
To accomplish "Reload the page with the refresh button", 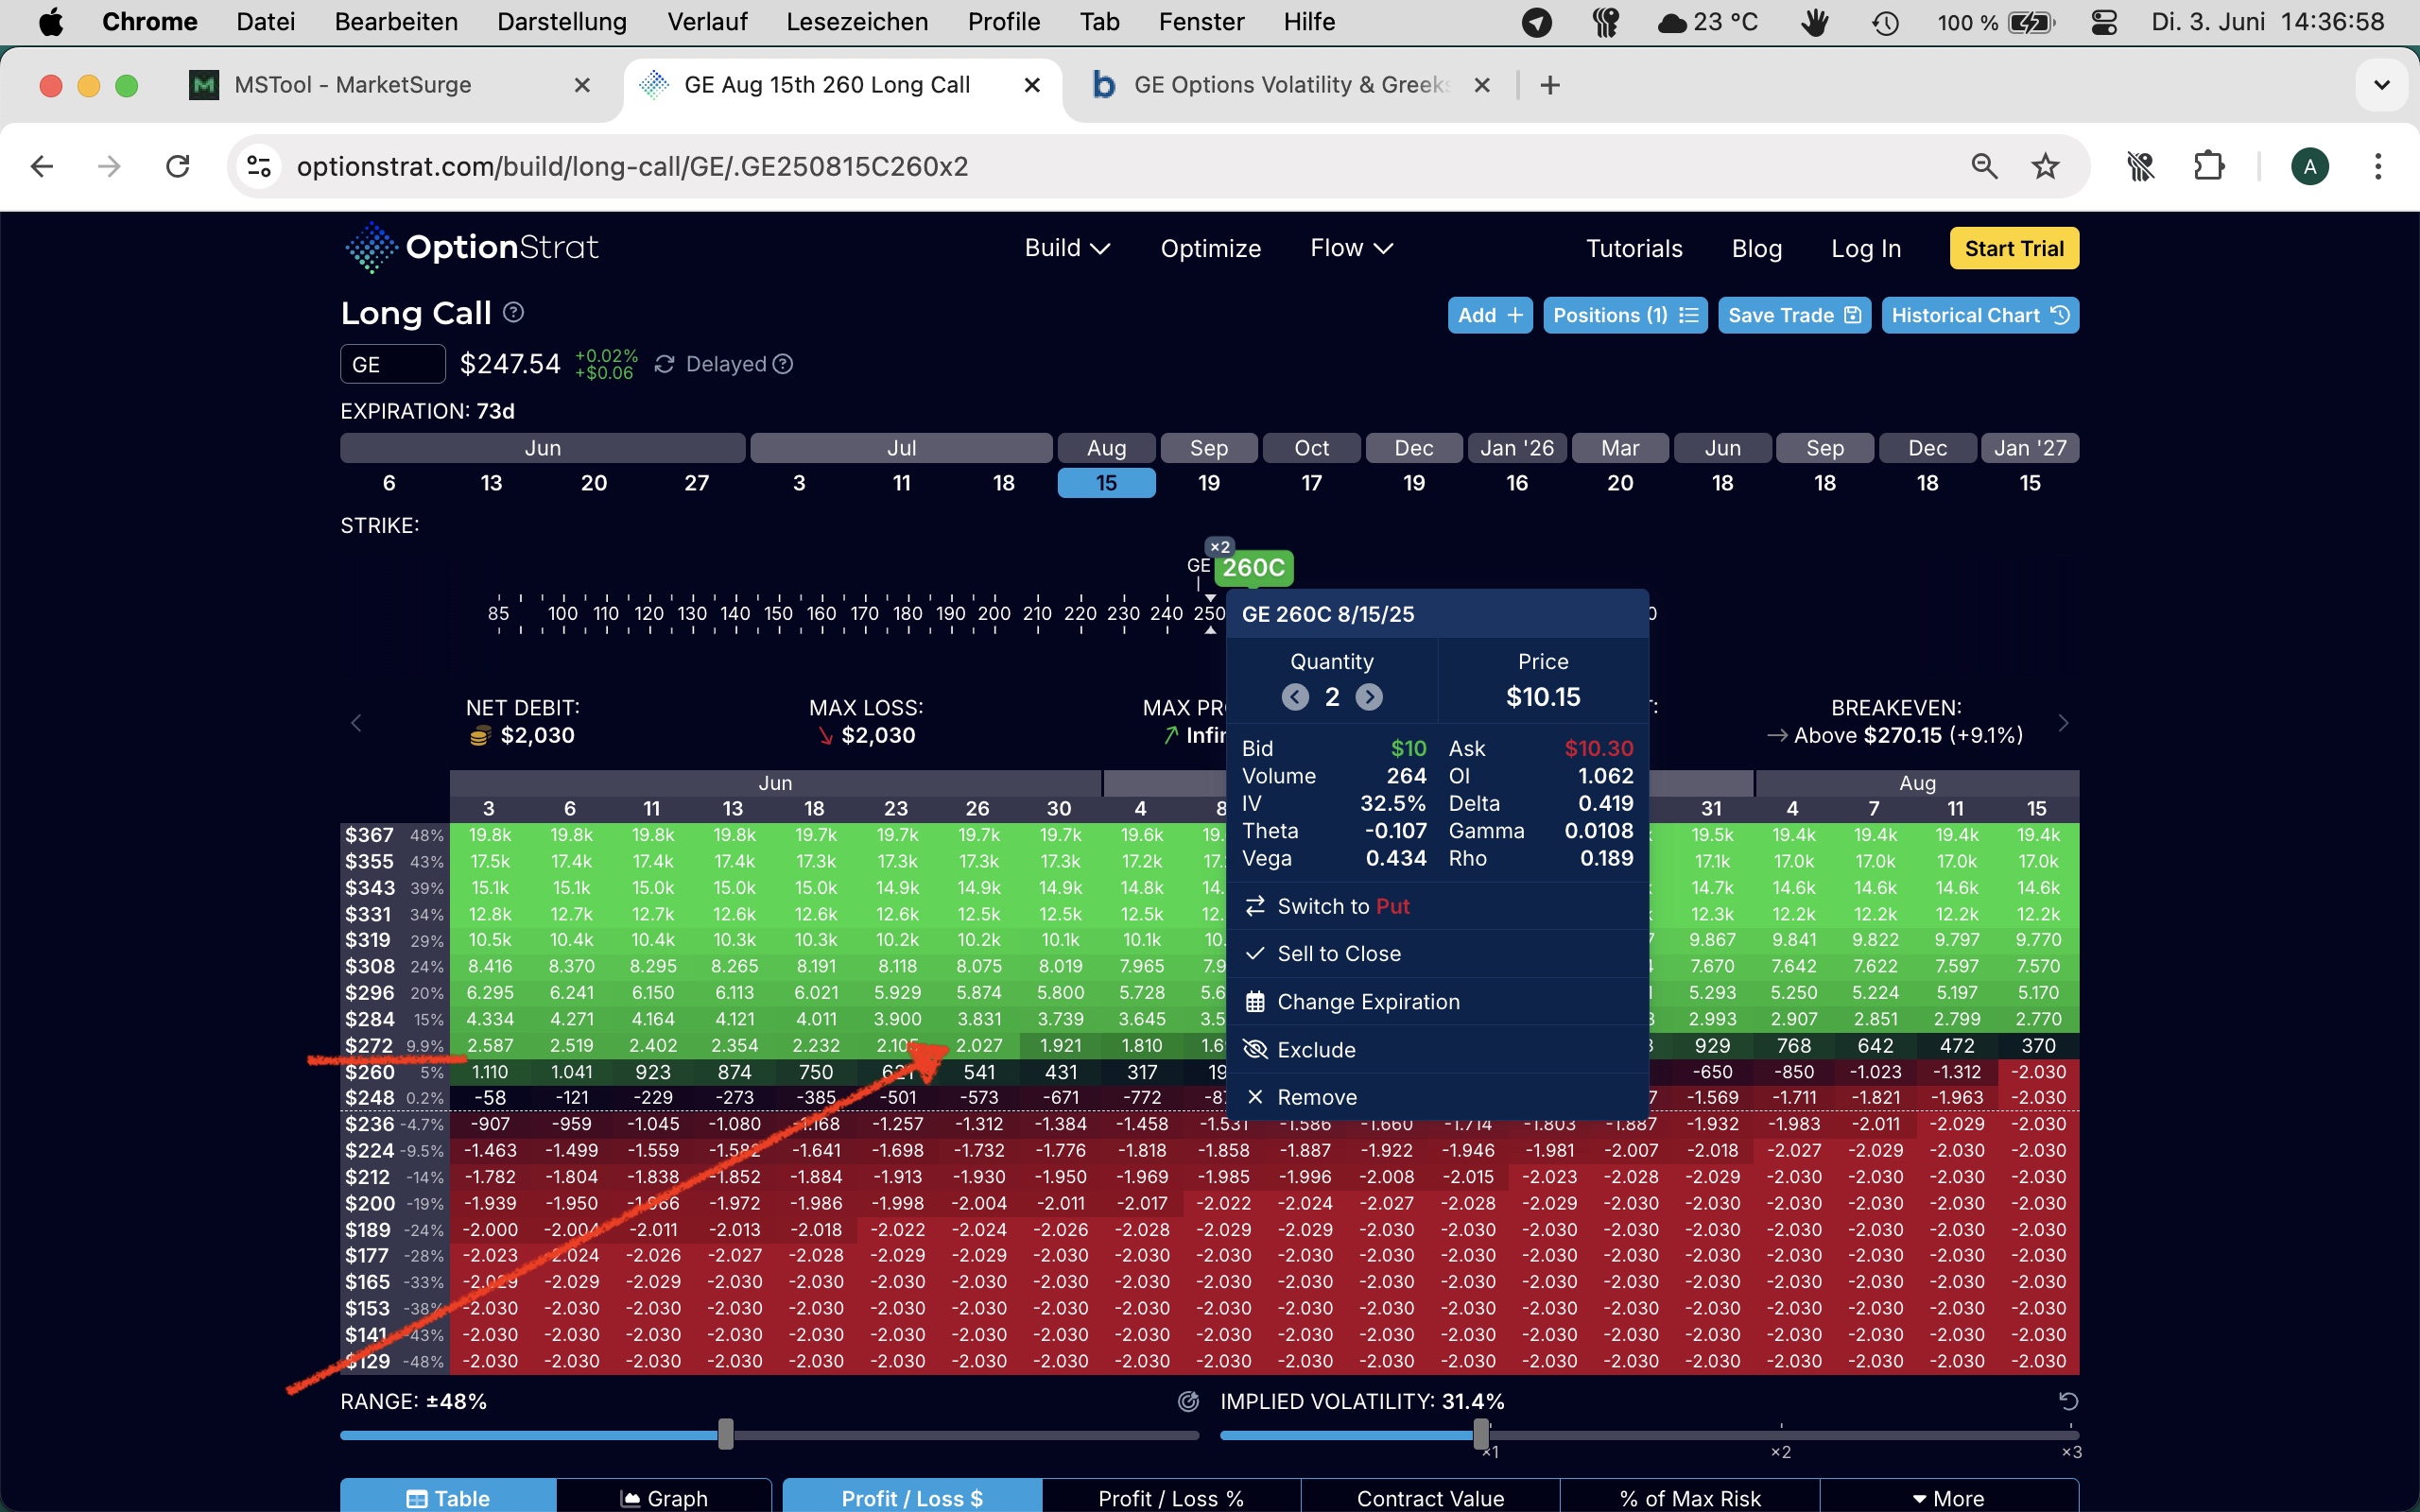I will coord(178,166).
